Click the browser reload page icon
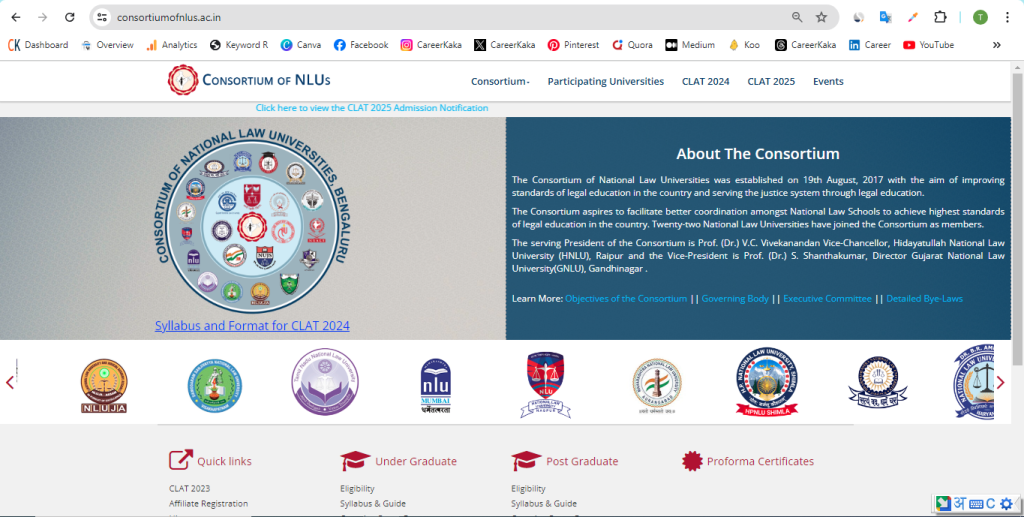1024x517 pixels. 69,17
